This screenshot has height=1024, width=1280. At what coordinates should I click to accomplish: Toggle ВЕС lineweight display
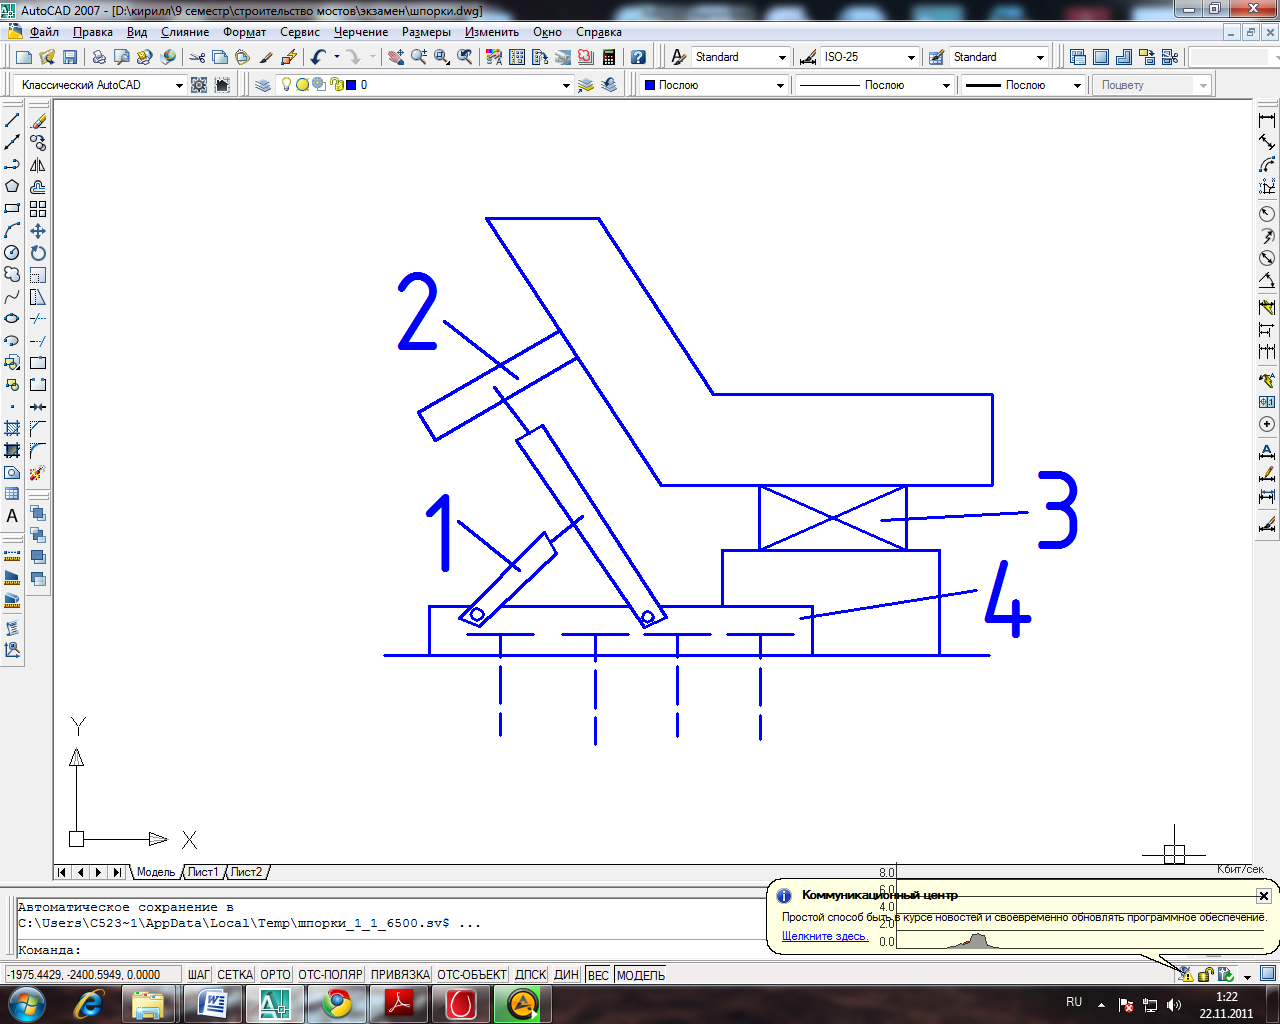tap(598, 975)
